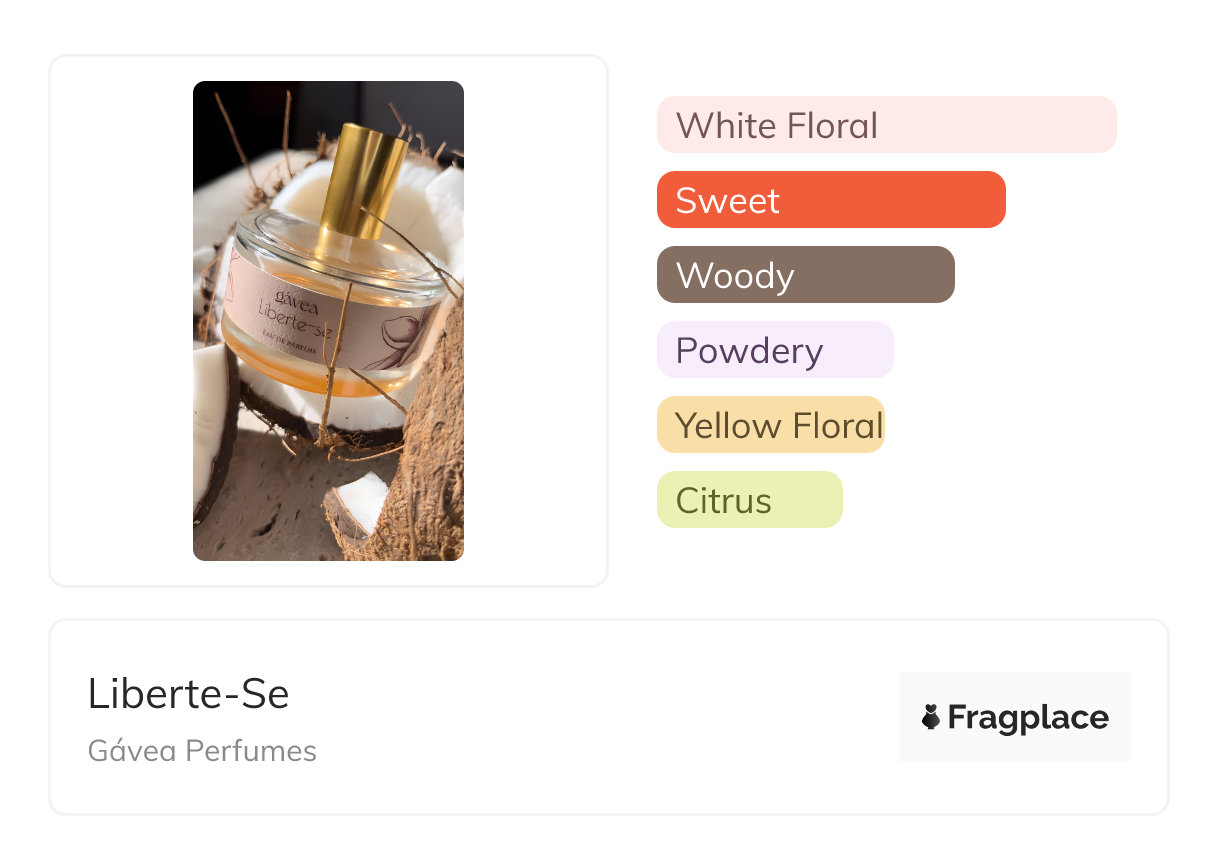Open the Liberte-Se perfume photo

(x=328, y=320)
